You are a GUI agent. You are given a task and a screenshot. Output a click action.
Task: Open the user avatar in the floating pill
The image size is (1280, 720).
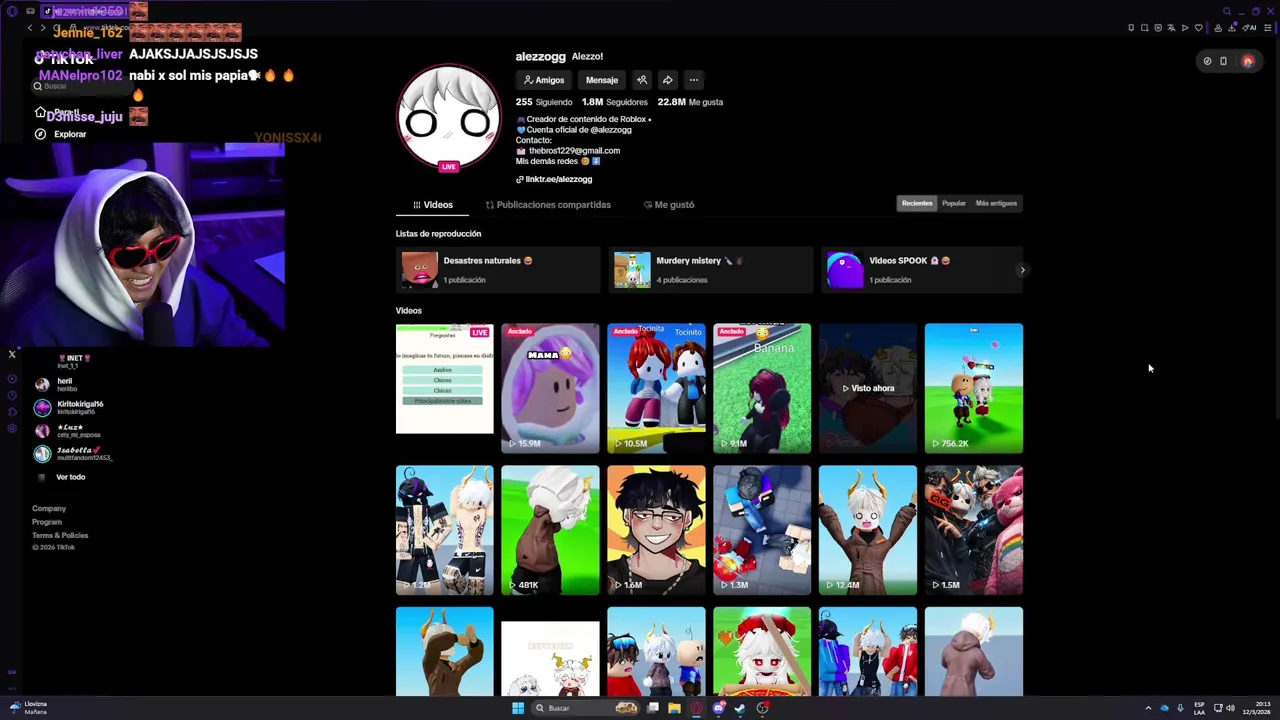coord(1248,61)
